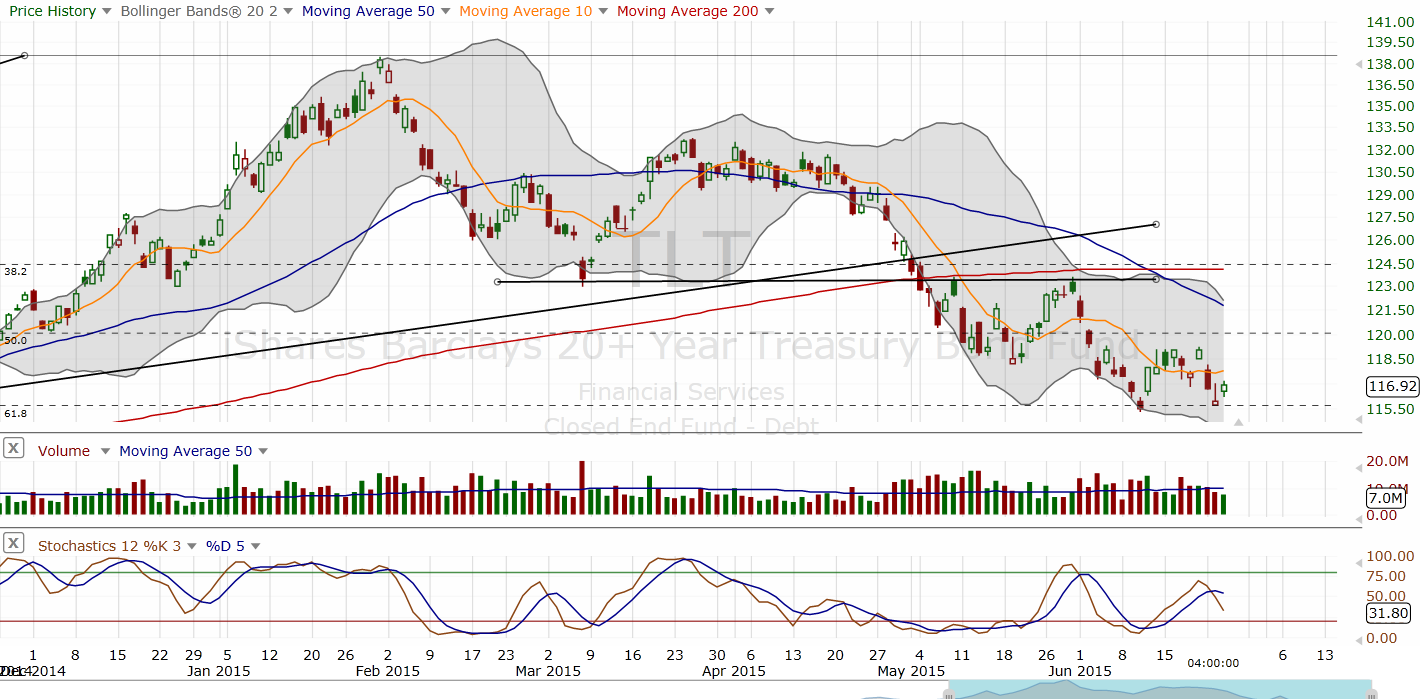This screenshot has height=699, width=1420.
Task: Click X to remove the Volume panel
Action: [14, 448]
